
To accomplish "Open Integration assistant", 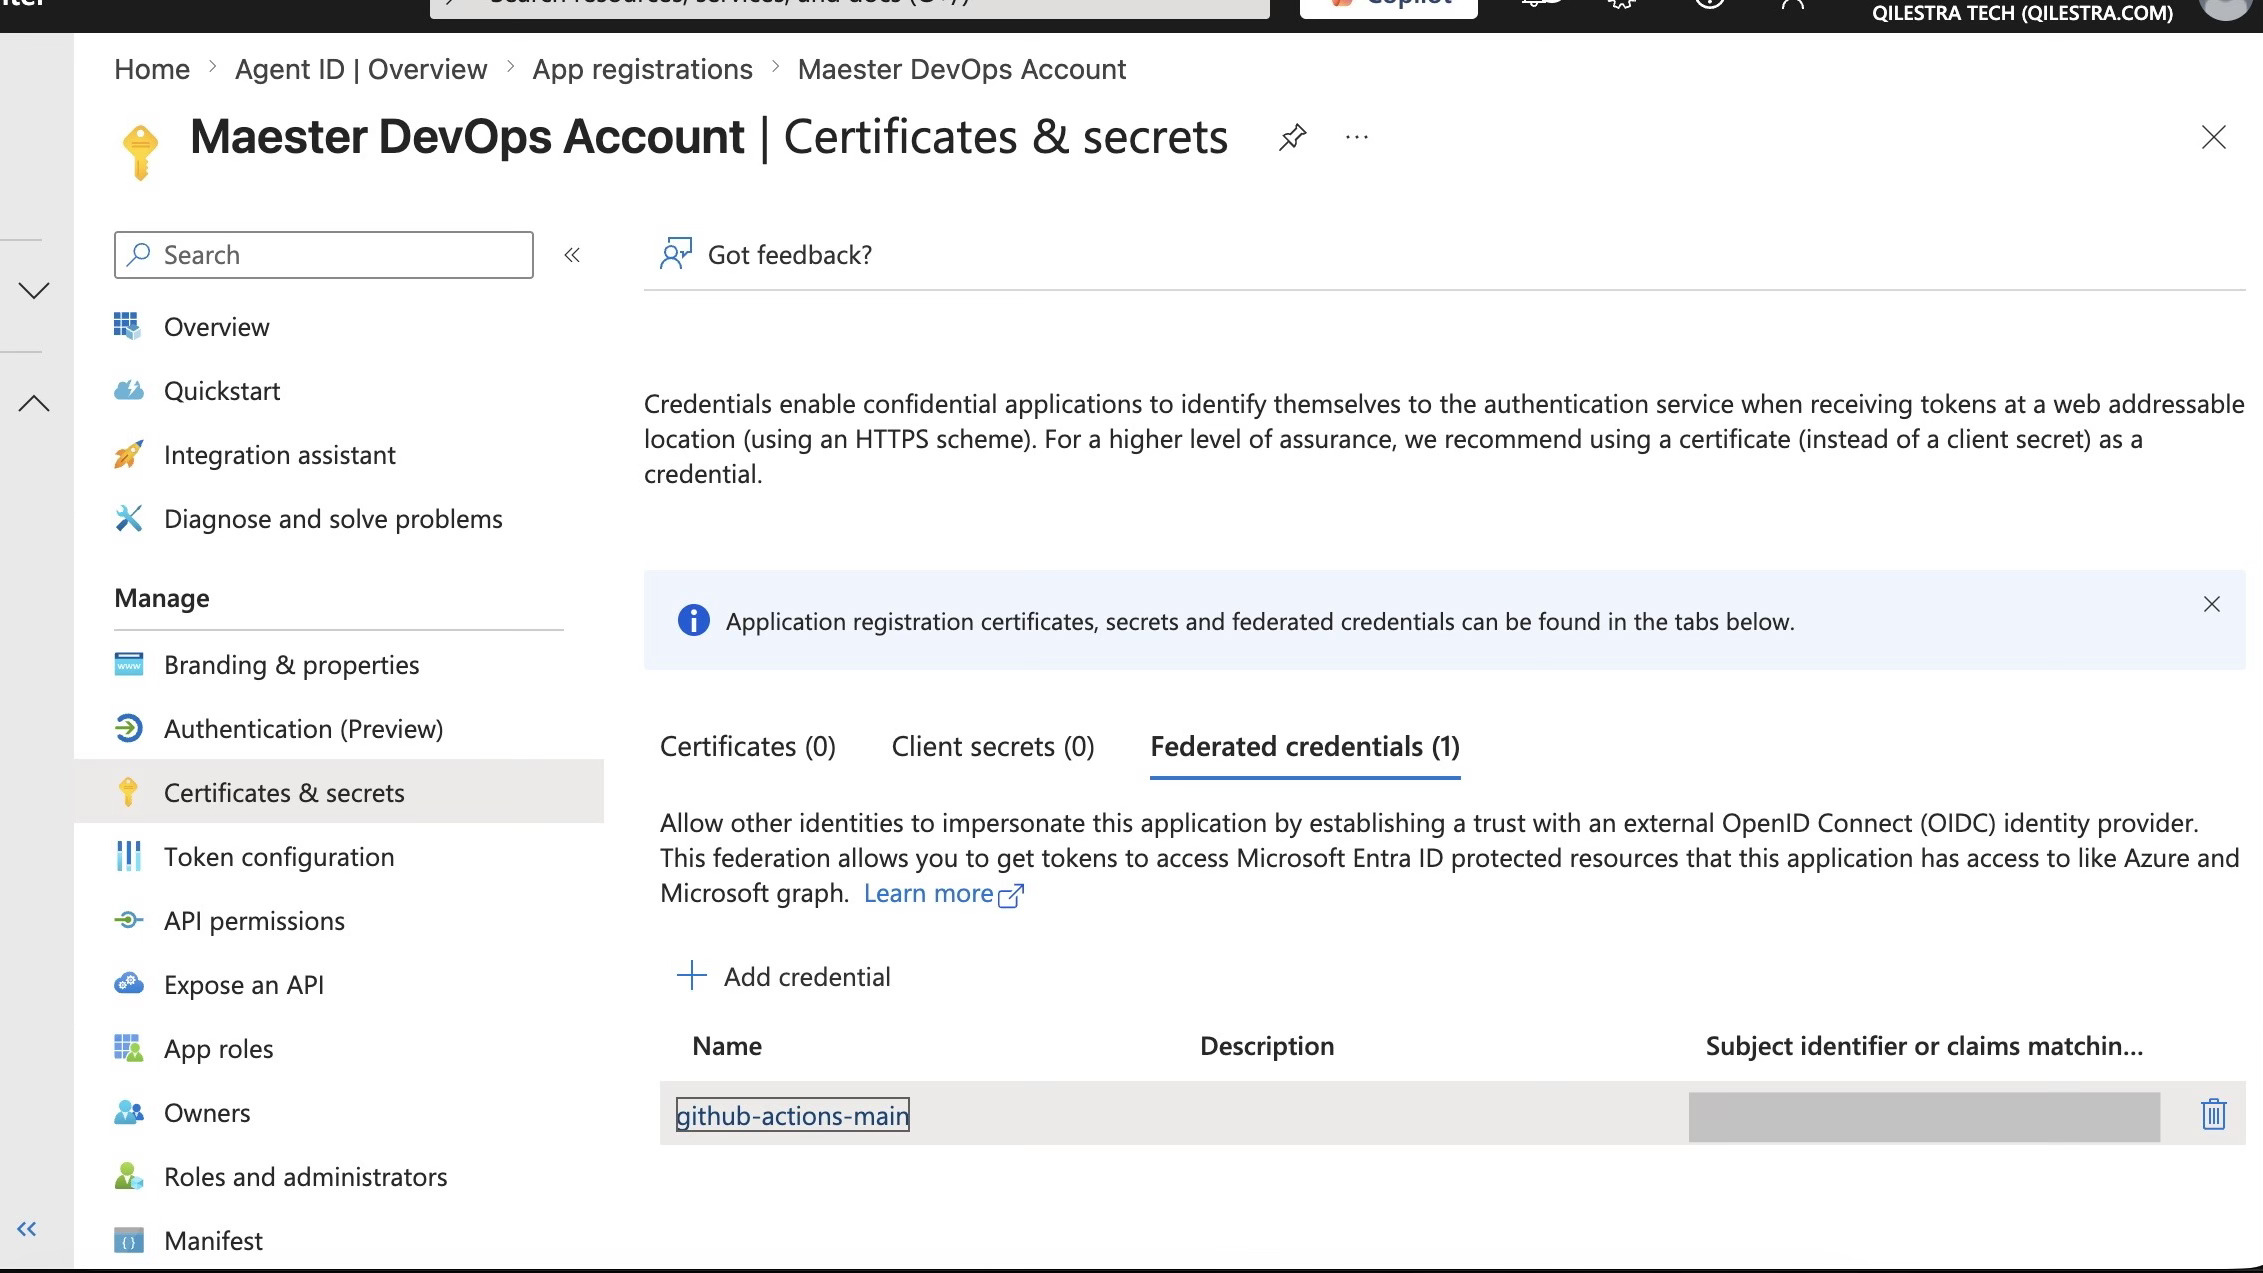I will point(280,455).
